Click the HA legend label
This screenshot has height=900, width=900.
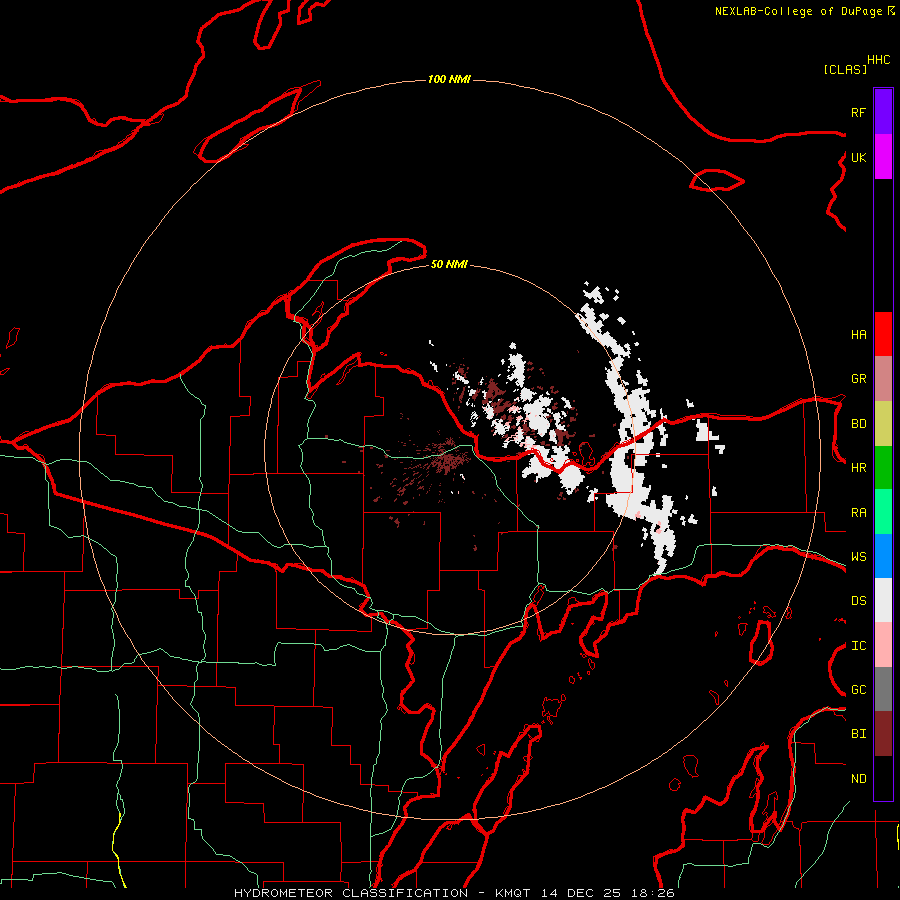coord(858,335)
